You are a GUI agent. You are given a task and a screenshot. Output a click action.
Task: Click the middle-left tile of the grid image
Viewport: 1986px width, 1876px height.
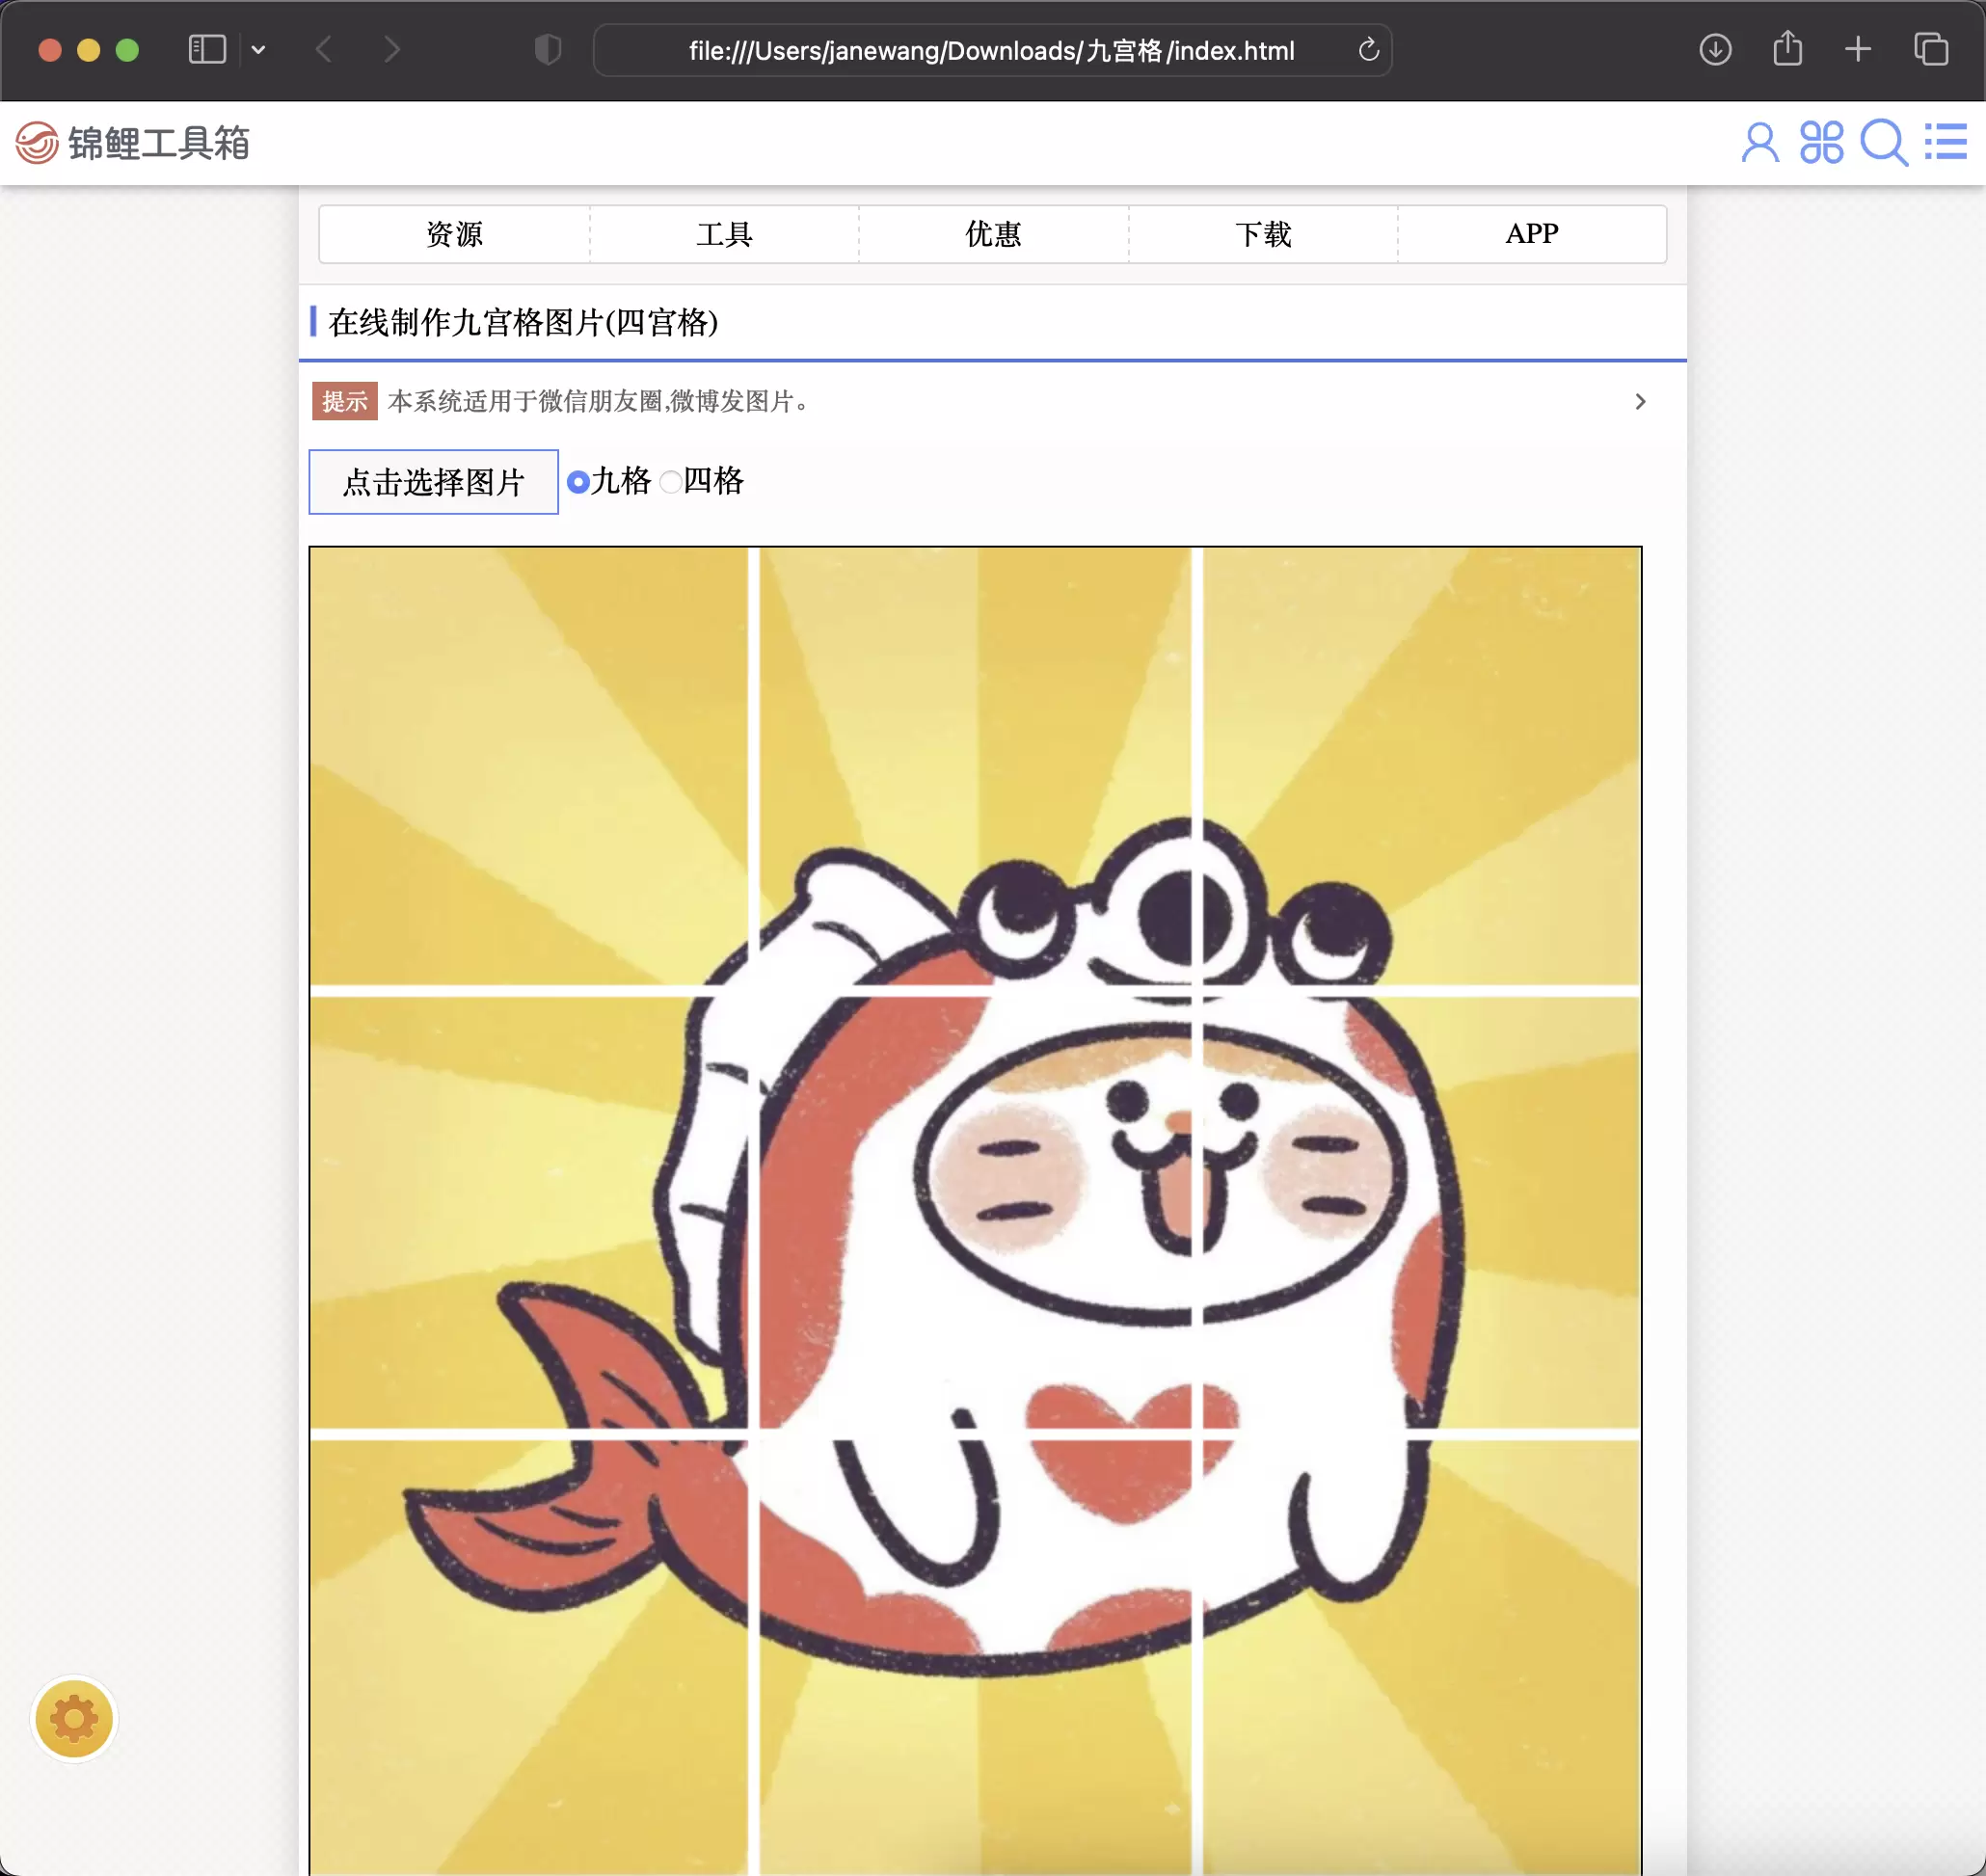coord(529,1211)
